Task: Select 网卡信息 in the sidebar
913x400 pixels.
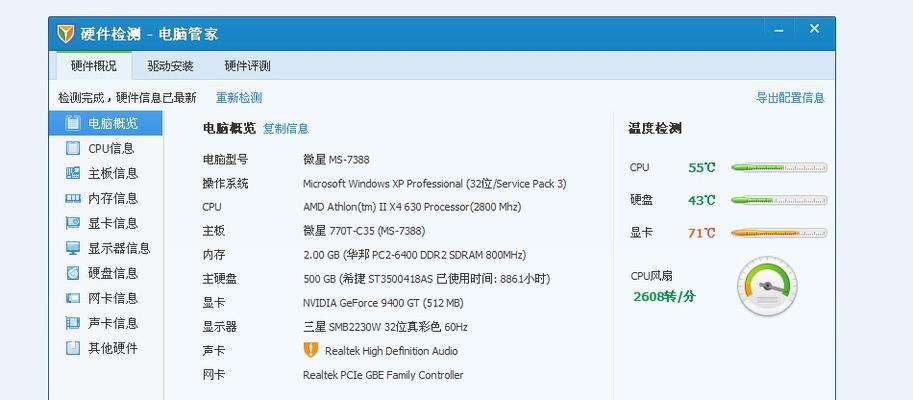Action: pos(105,298)
